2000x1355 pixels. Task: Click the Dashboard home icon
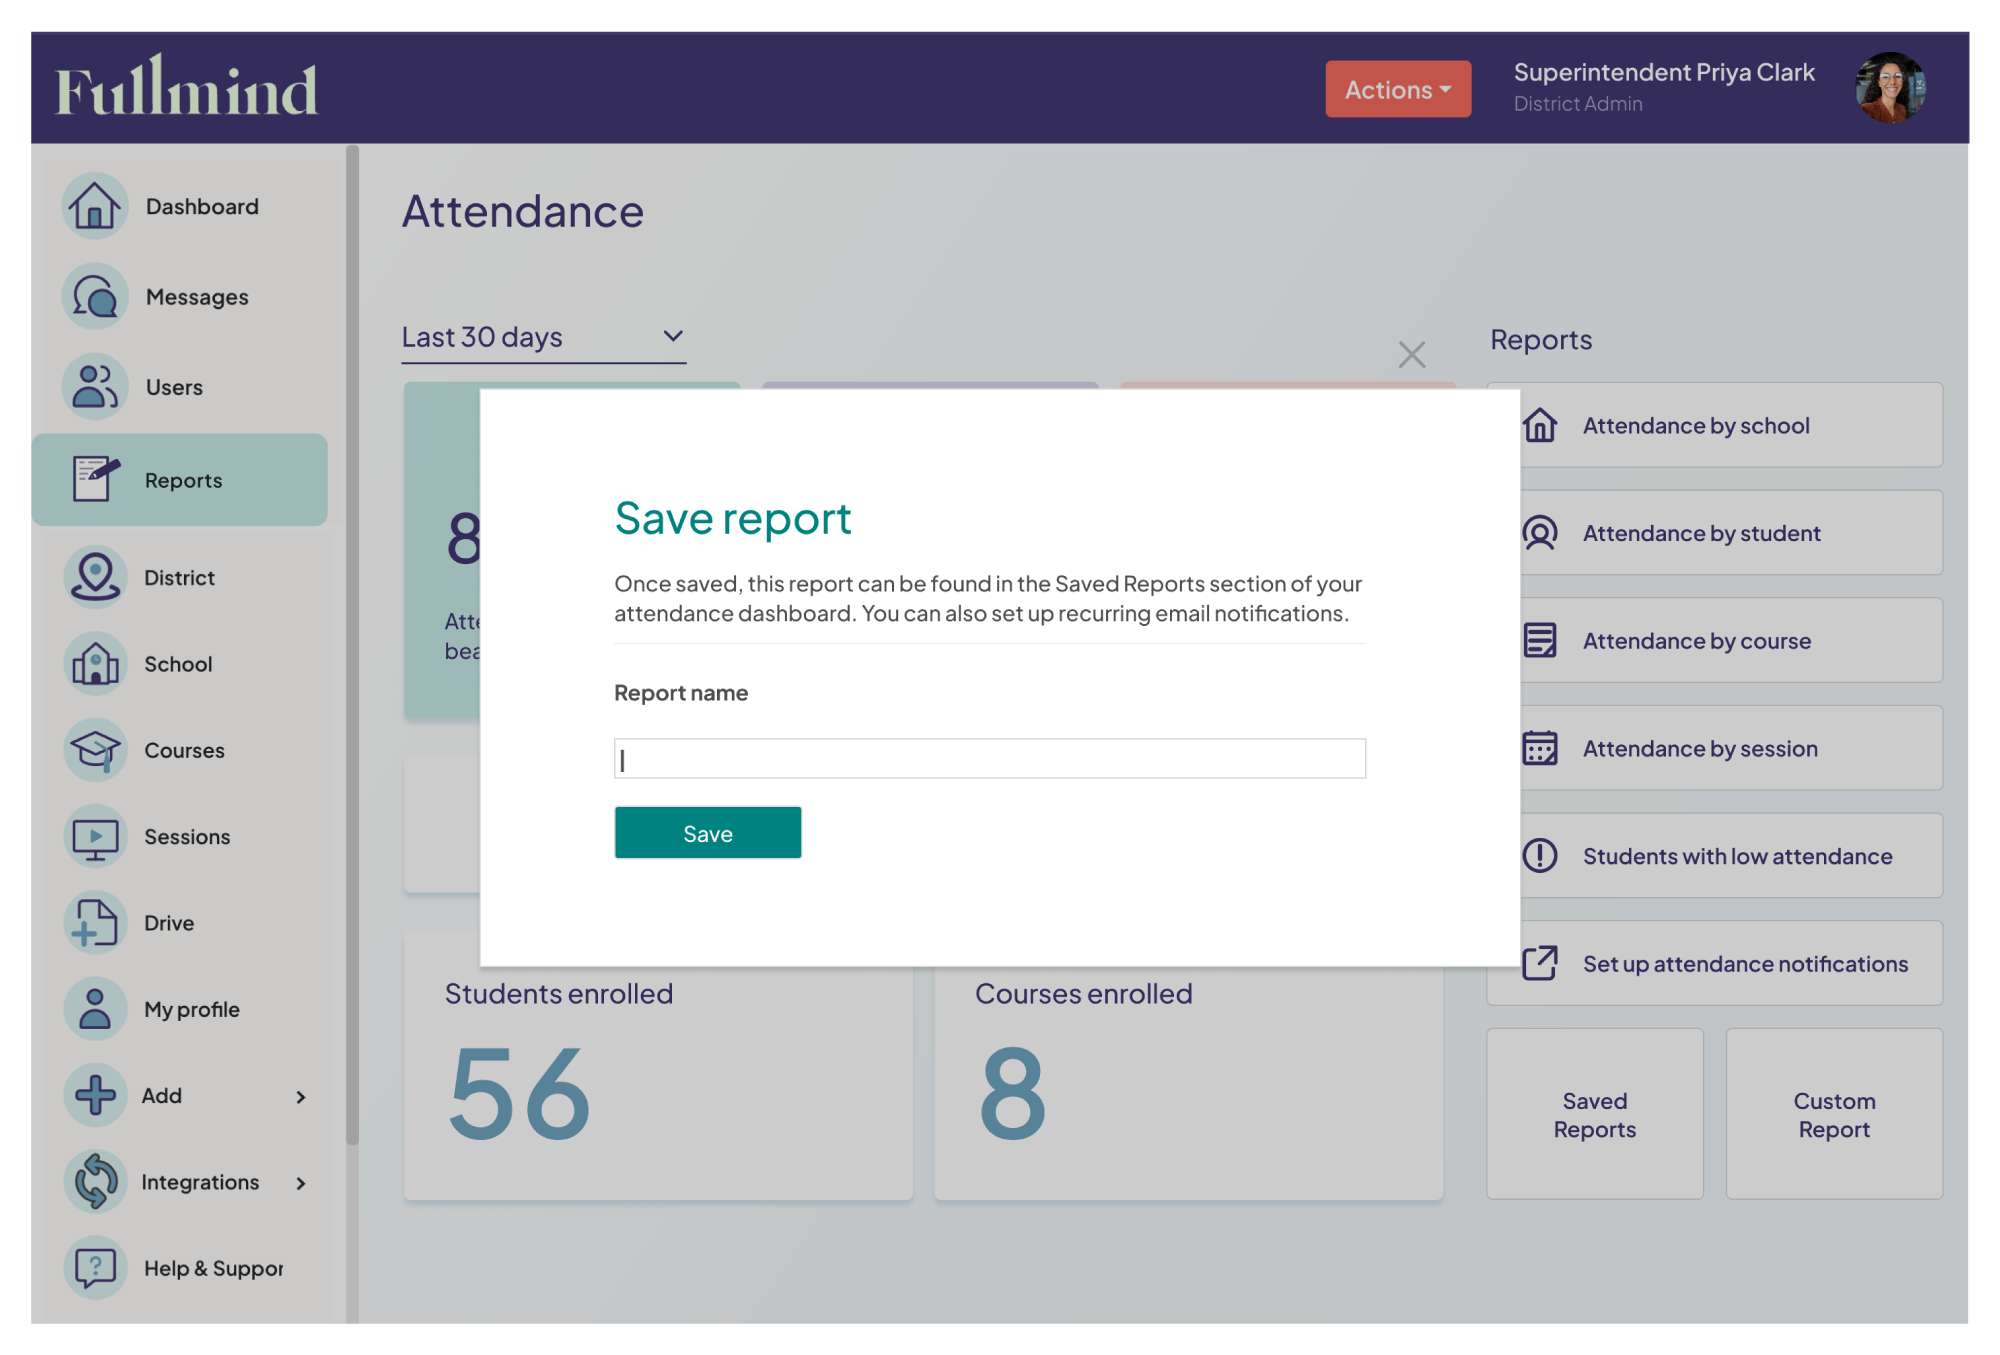(x=95, y=206)
